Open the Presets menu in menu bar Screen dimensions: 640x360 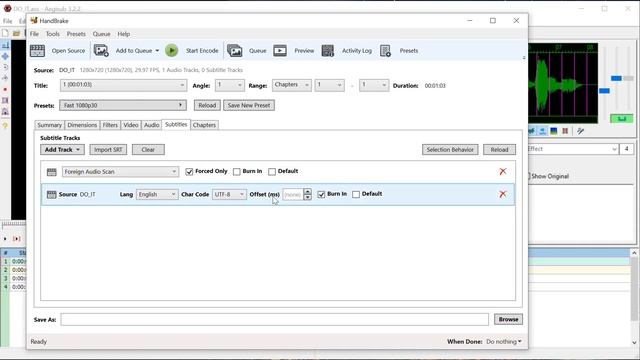[x=76, y=34]
